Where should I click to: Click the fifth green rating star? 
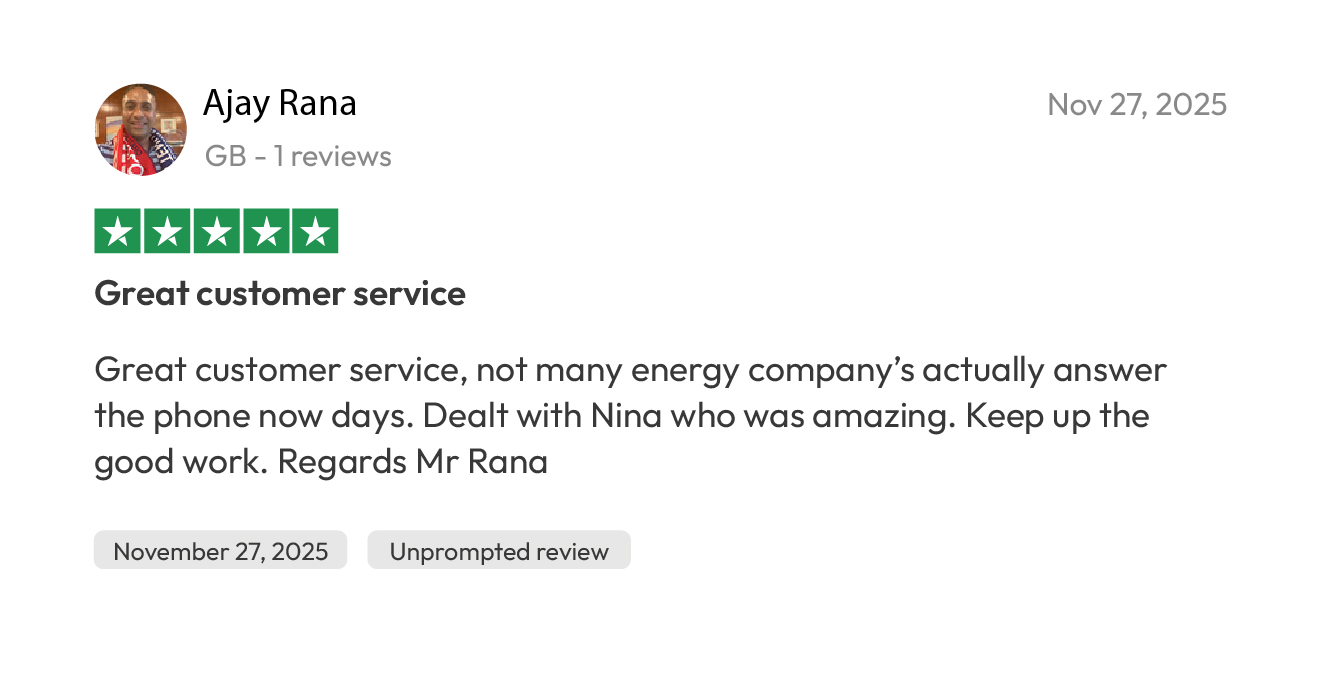(314, 231)
